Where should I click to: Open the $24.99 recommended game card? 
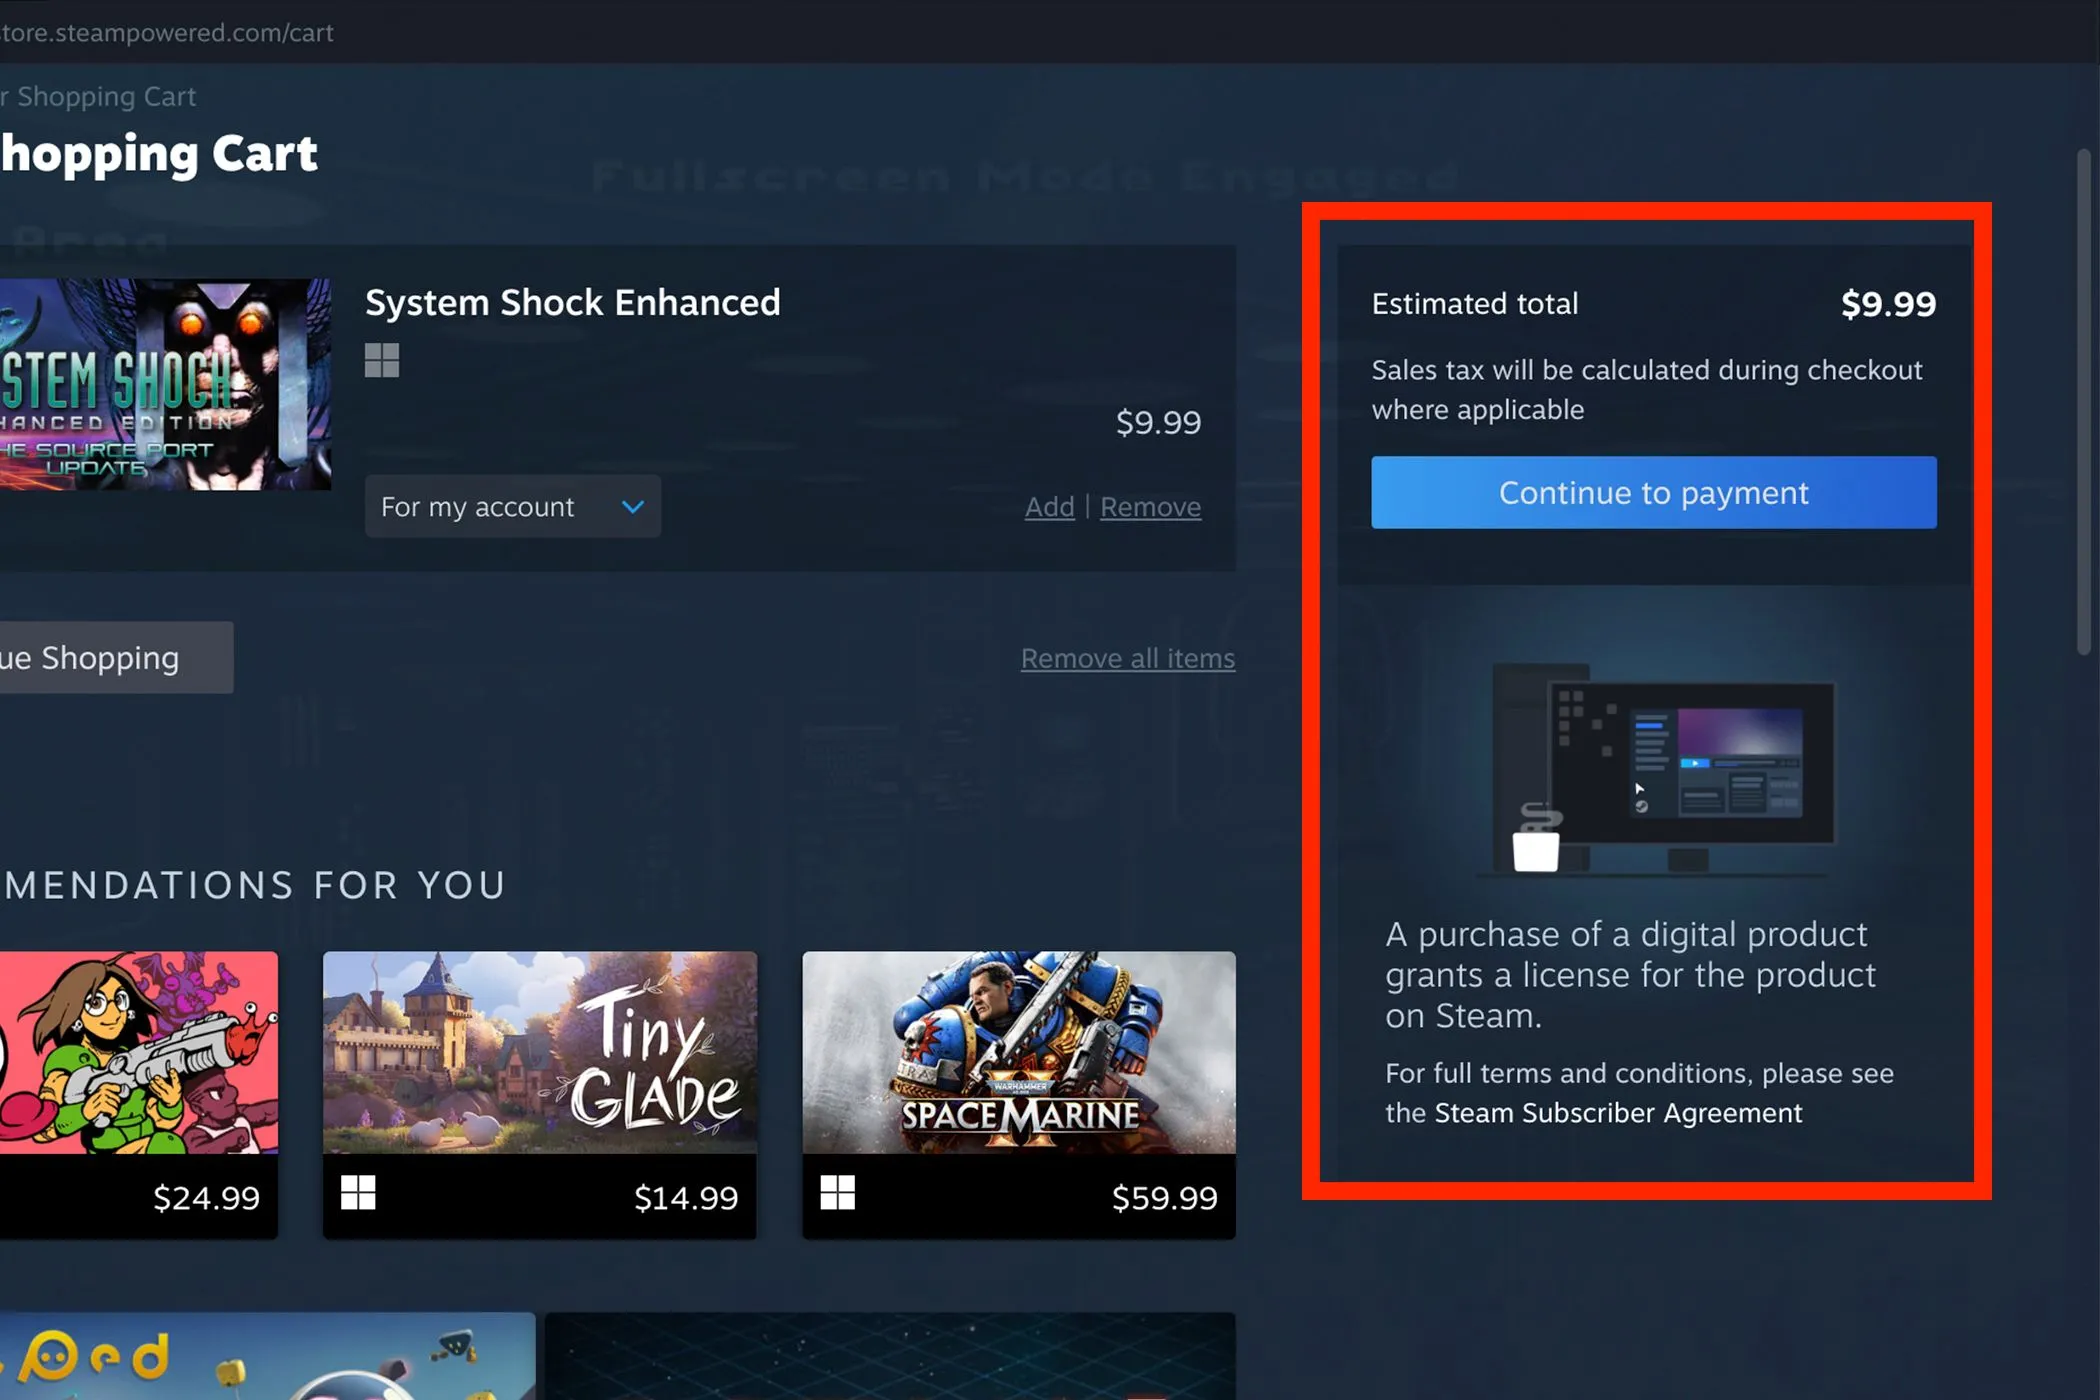coord(138,1094)
